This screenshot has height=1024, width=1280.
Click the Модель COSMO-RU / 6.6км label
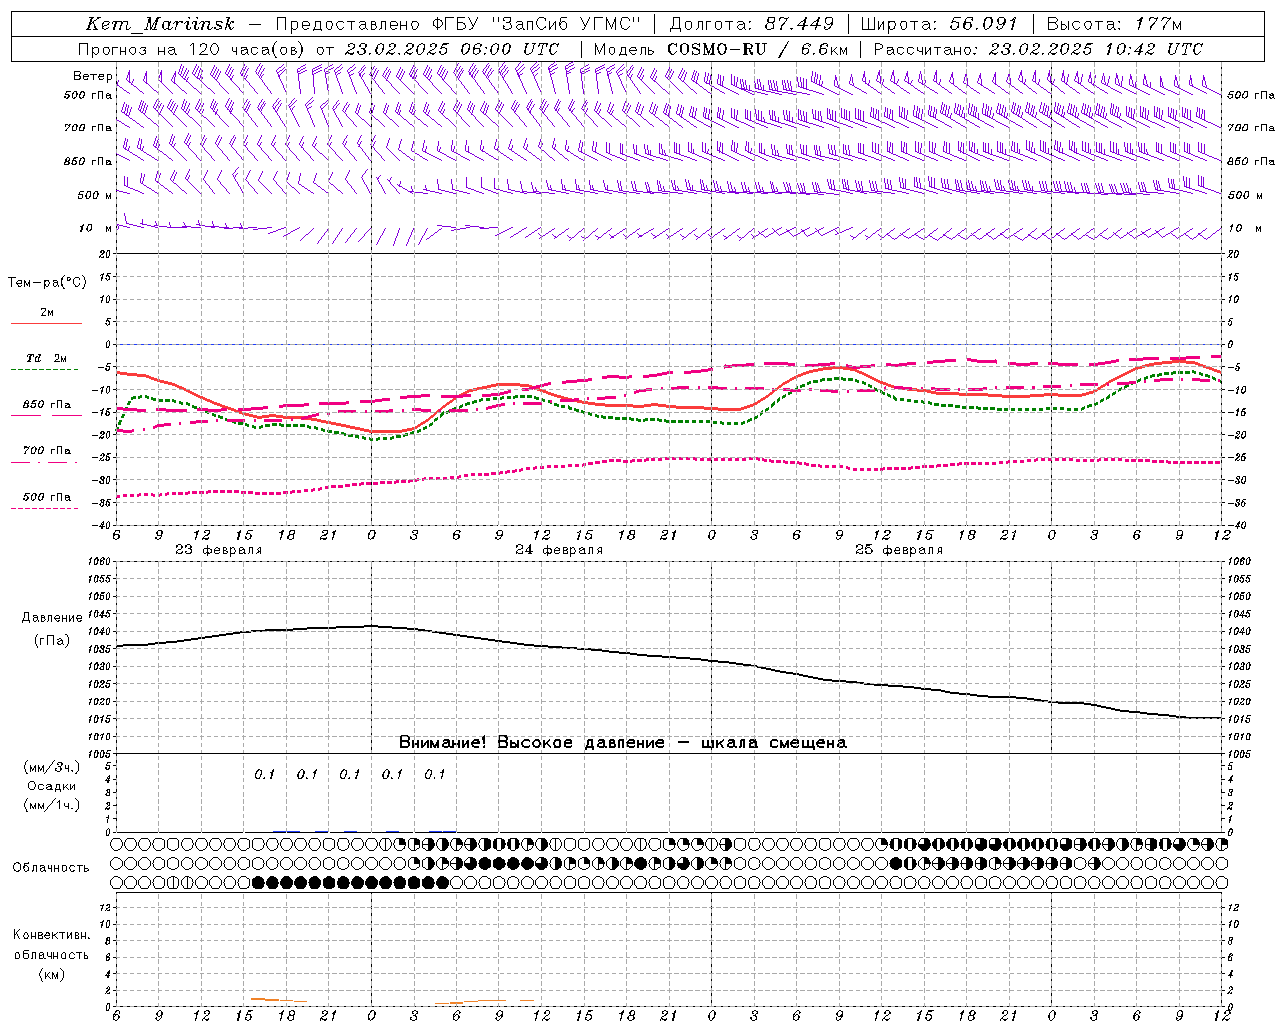point(721,49)
